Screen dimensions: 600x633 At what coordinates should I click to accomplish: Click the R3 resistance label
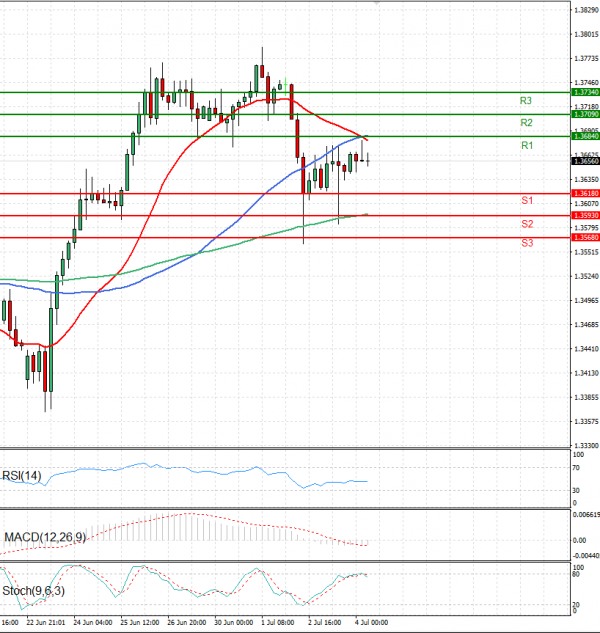525,101
